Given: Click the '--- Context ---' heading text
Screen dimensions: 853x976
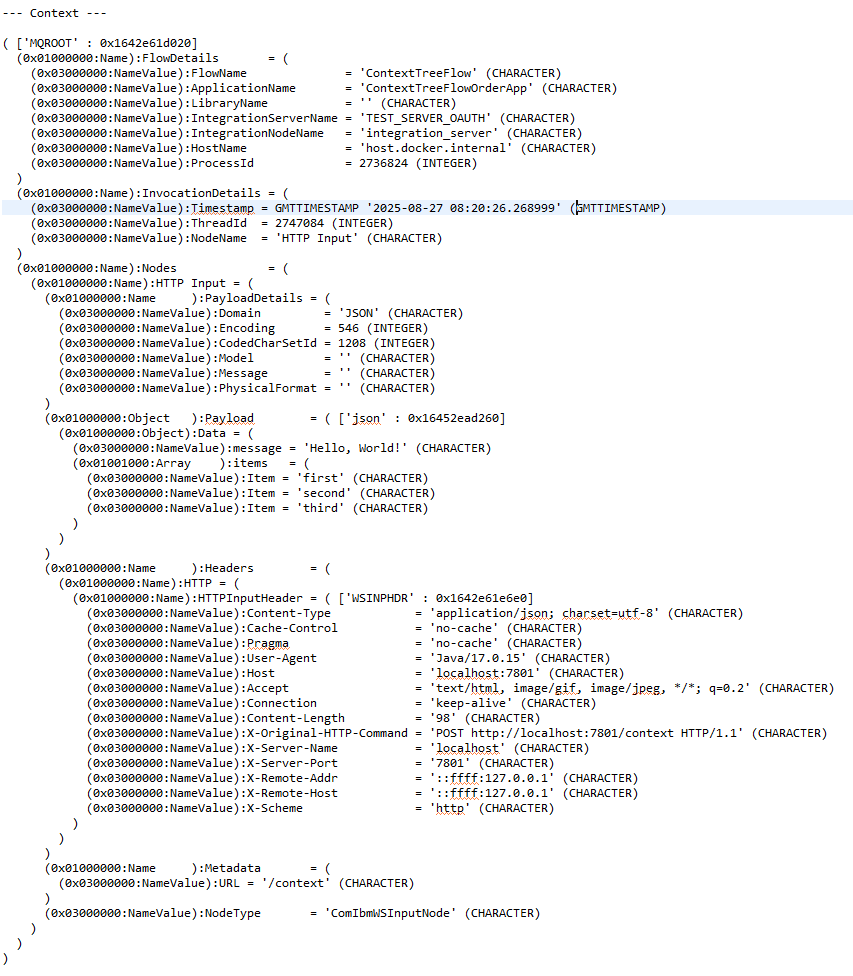Looking at the screenshot, I should coord(54,13).
